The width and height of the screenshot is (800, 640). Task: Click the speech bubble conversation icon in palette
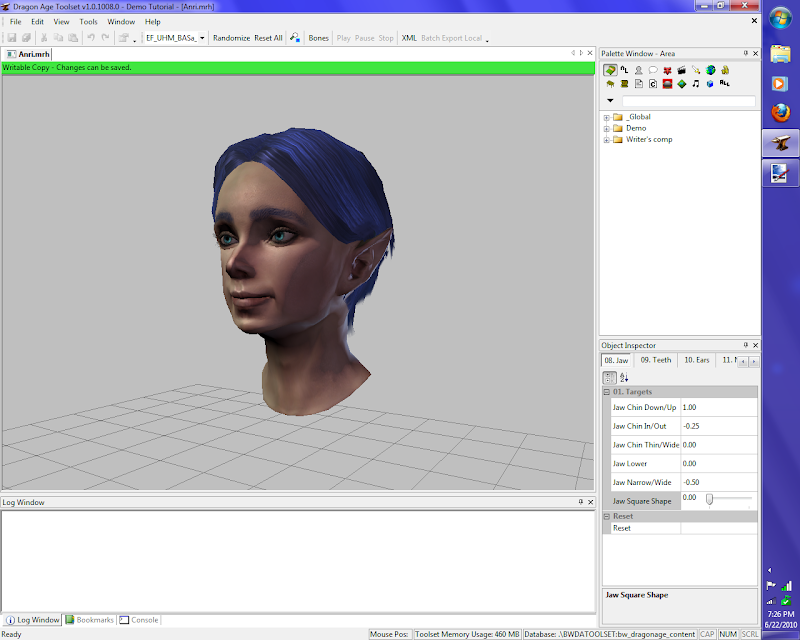(x=652, y=70)
